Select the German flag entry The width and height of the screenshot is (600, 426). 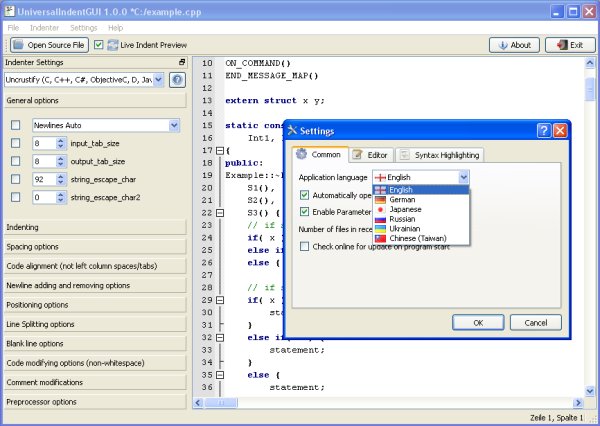(x=421, y=199)
